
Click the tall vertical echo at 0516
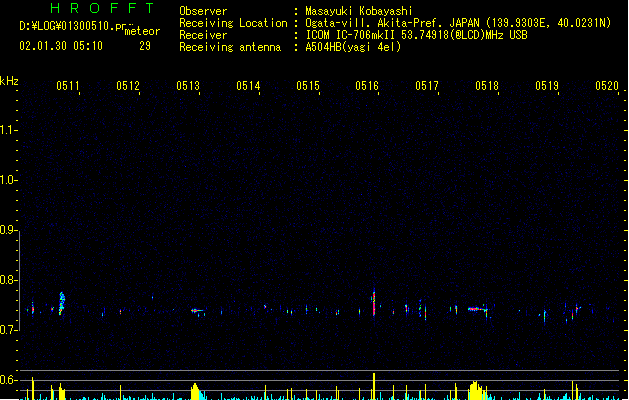pyautogui.click(x=374, y=303)
